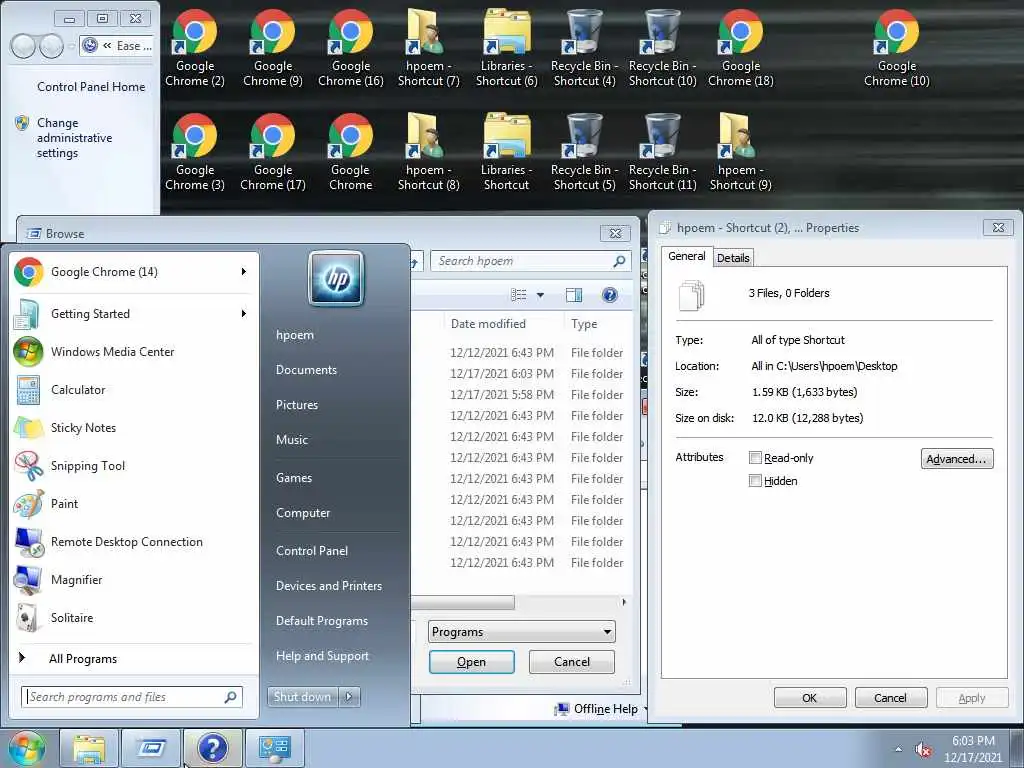The image size is (1024, 768).
Task: Open hpoem - Shortcut (7) desktop icon
Action: tap(428, 48)
